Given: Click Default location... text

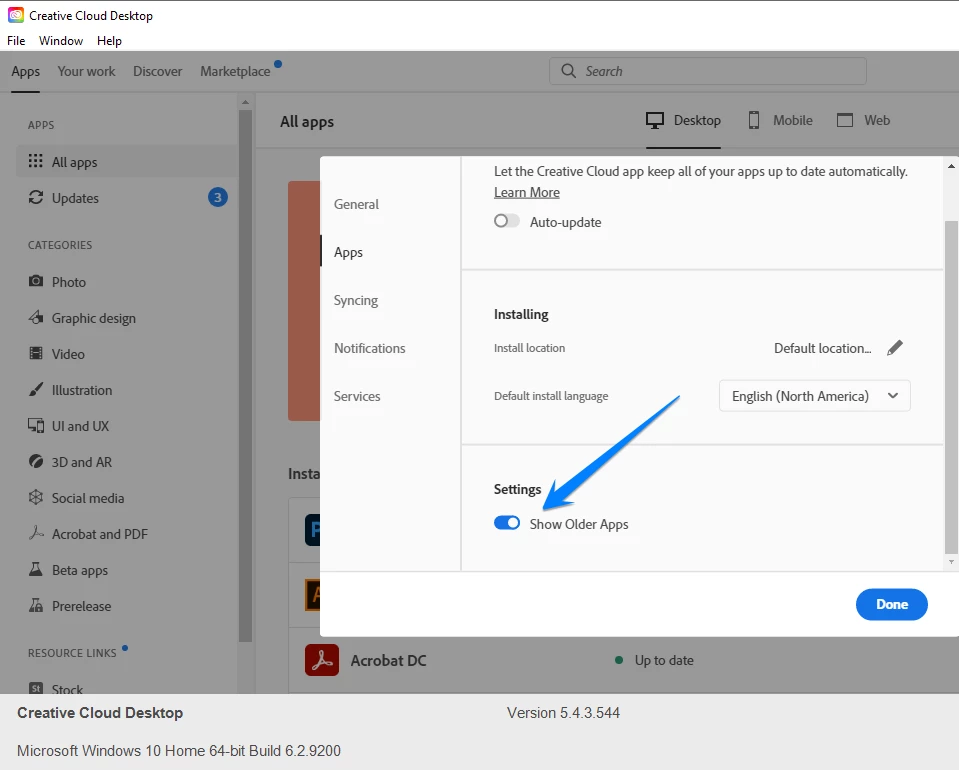Looking at the screenshot, I should pos(823,348).
